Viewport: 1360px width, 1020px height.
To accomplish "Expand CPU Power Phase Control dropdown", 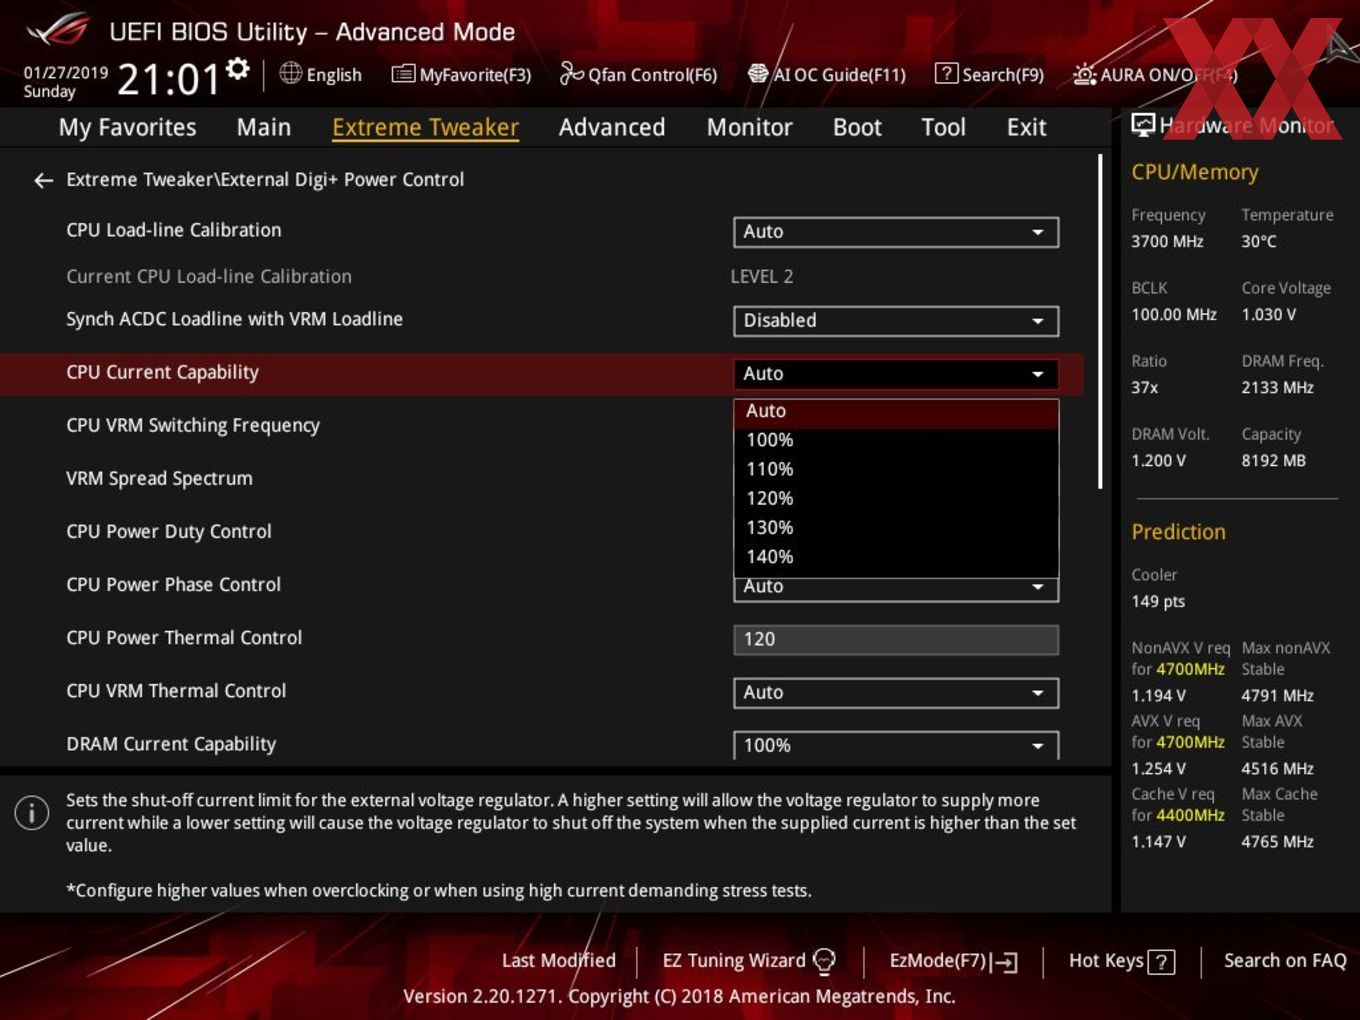I will point(896,588).
